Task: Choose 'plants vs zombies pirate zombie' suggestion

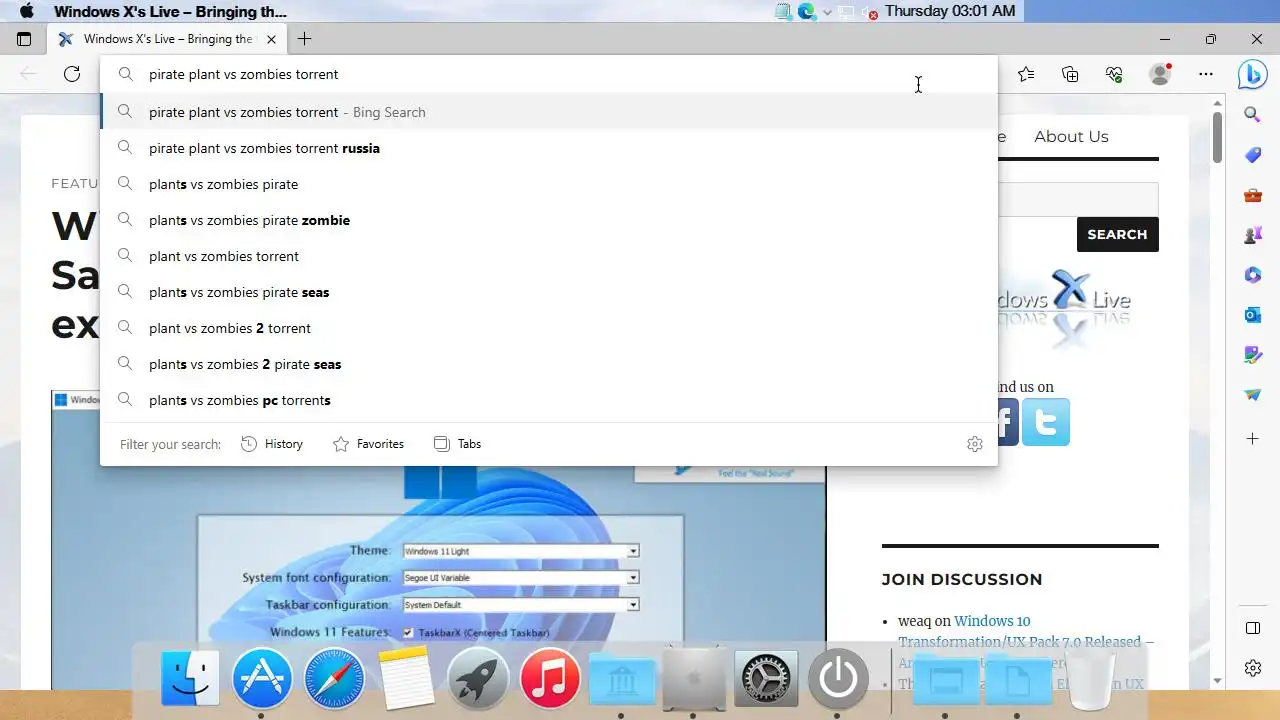Action: [x=548, y=220]
